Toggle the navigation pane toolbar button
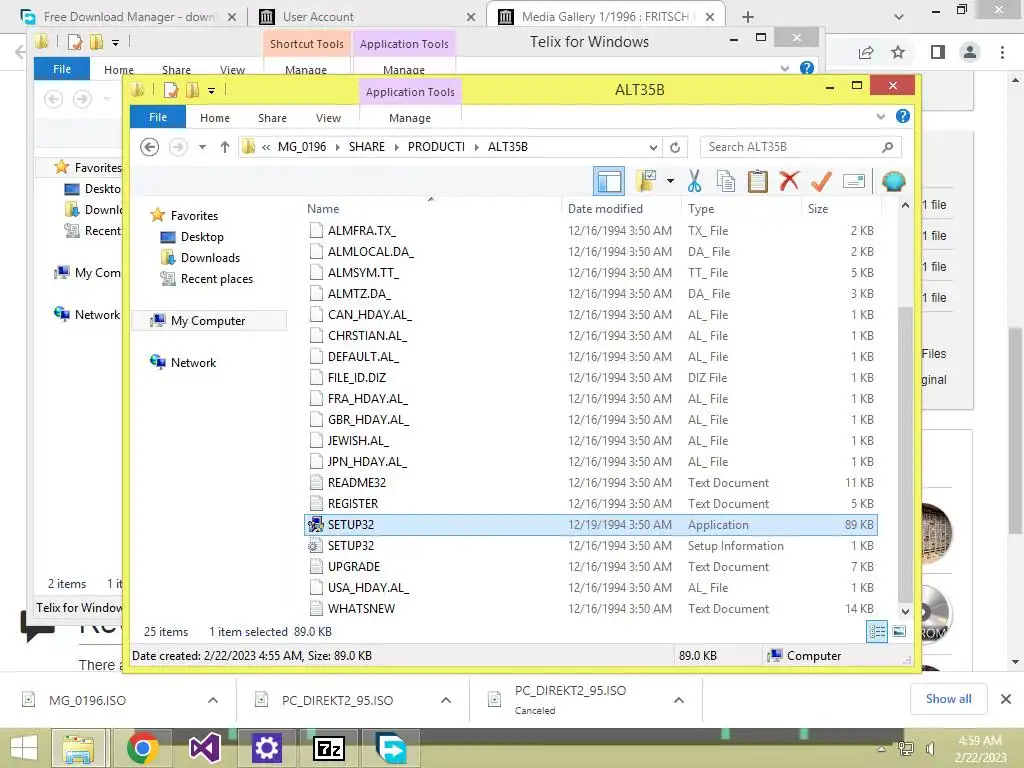 609,182
